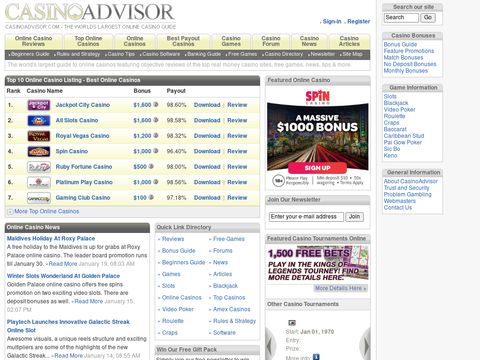Click Free Games in Quick Link Directory
Viewport: 480px width, 360px height.
pyautogui.click(x=229, y=239)
